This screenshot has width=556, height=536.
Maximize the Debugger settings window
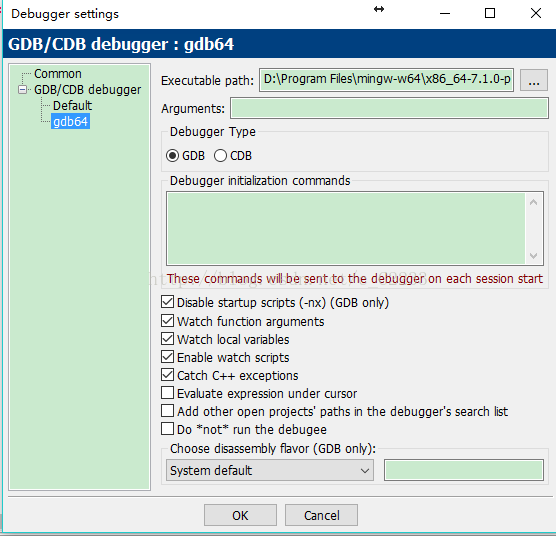(x=490, y=14)
